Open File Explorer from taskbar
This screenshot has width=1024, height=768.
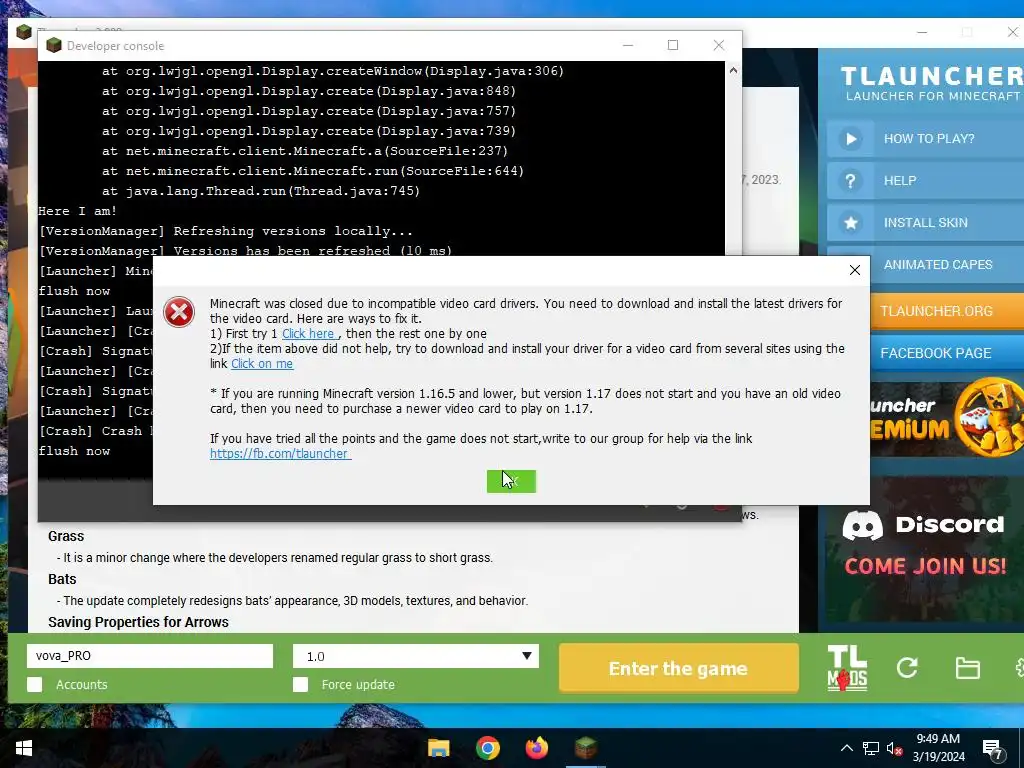pos(439,748)
